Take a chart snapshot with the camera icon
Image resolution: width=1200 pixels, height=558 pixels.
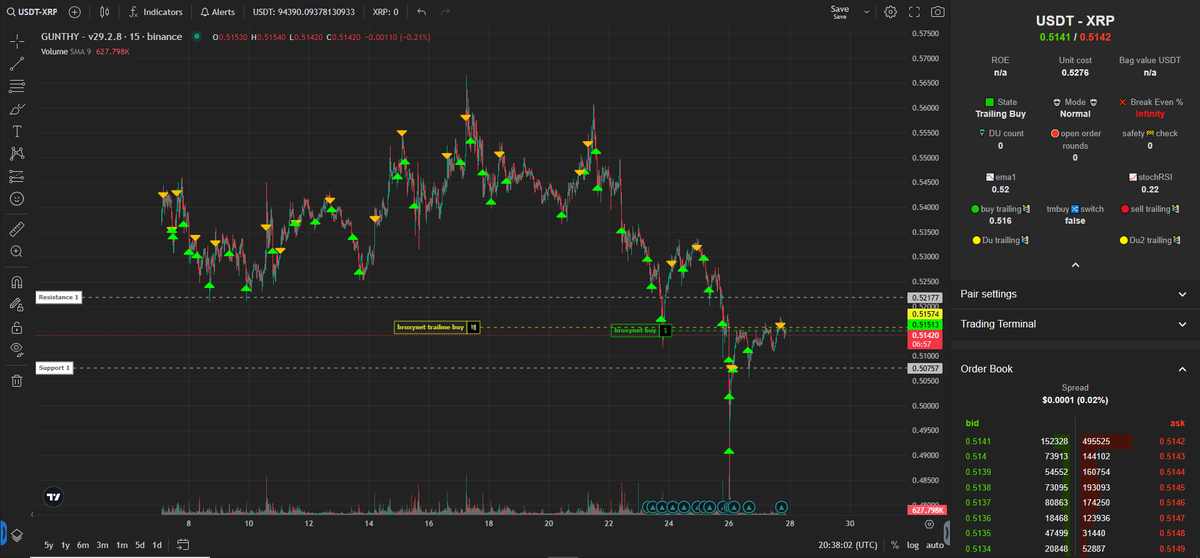point(937,12)
